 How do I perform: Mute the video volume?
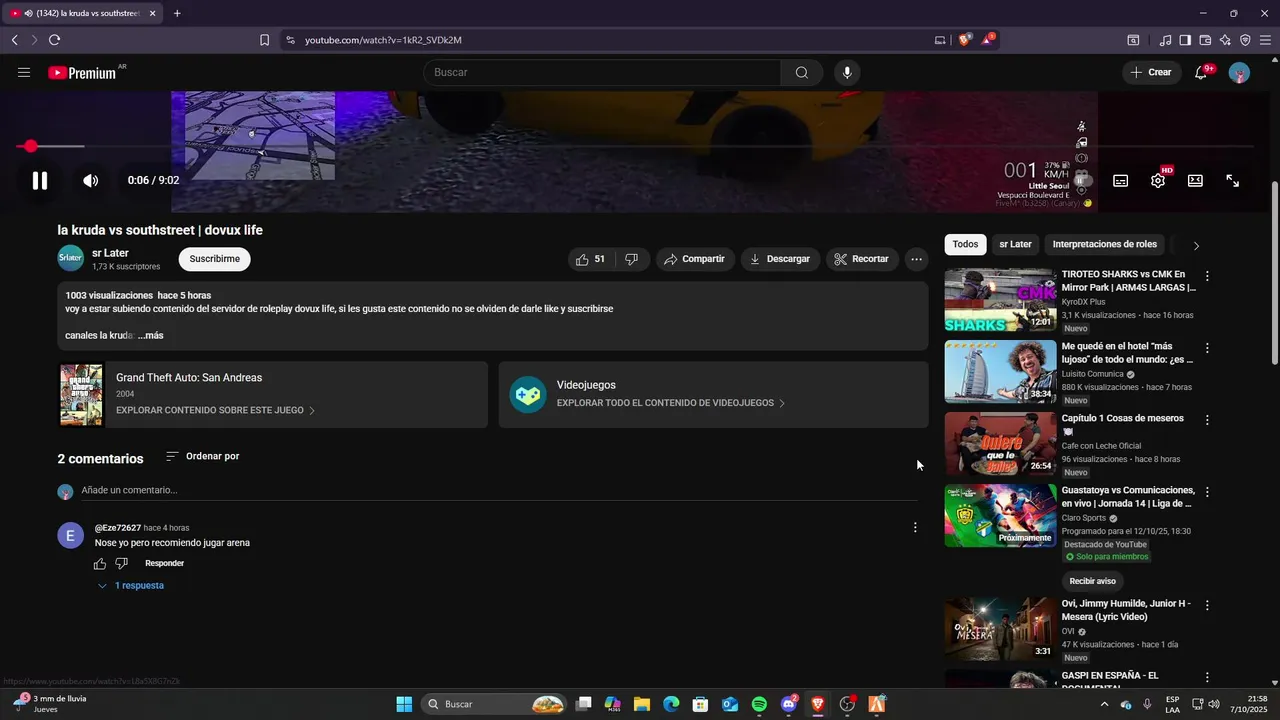[90, 181]
